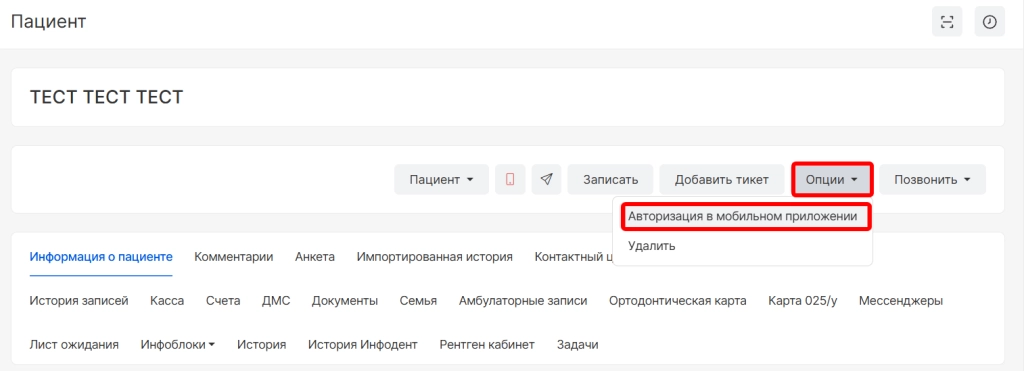Switch to the Мессенджеры tab
Screen dimensions: 1024x371
pyautogui.click(x=901, y=300)
